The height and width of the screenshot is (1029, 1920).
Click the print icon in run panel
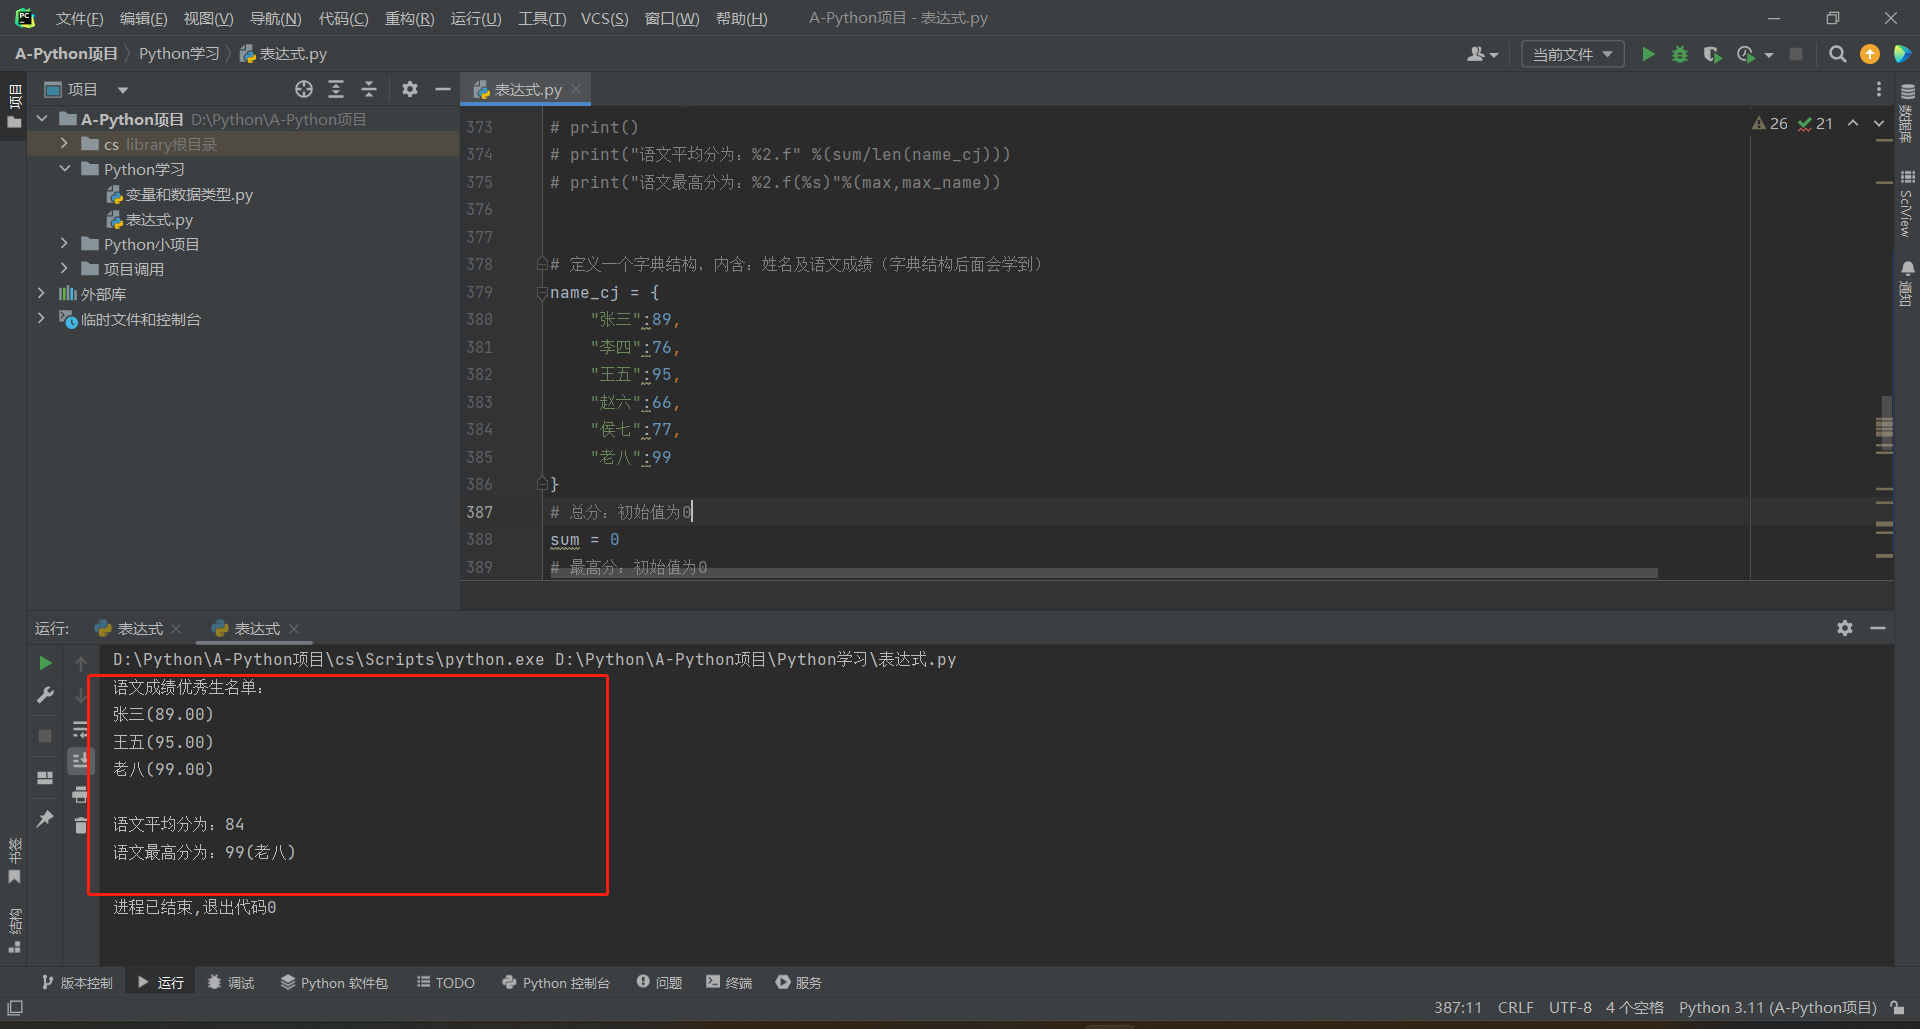click(81, 795)
